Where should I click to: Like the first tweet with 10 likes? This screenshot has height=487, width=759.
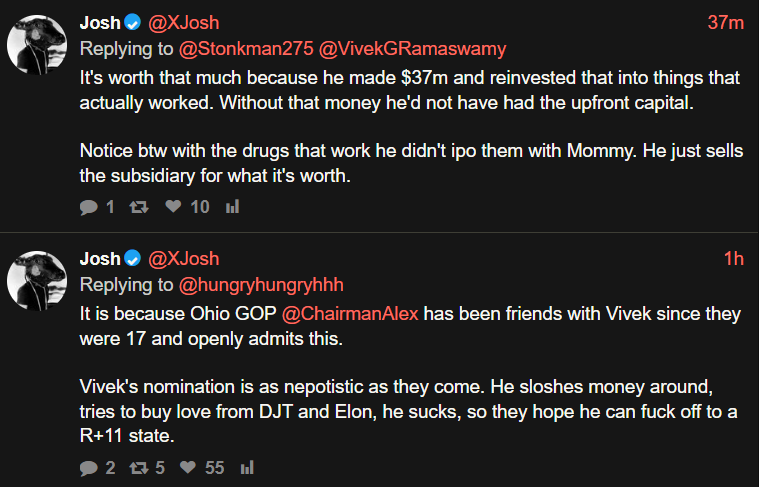pyautogui.click(x=173, y=207)
